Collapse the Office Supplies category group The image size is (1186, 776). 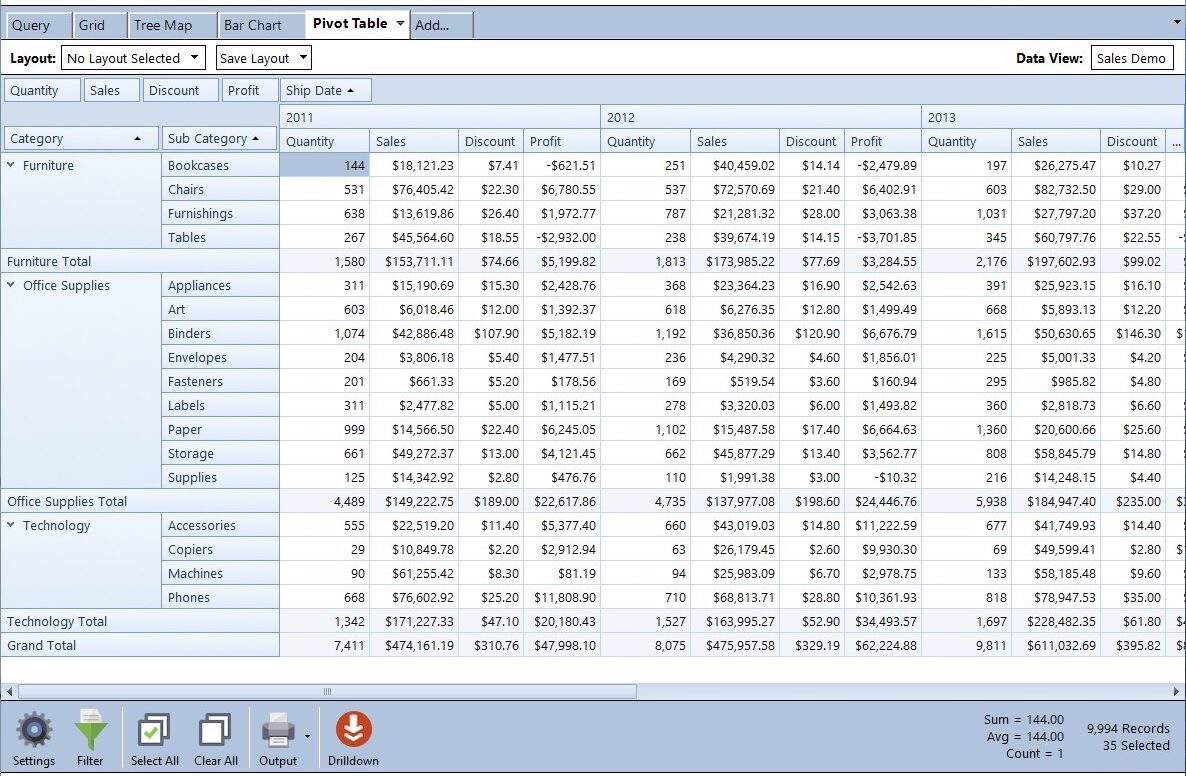coord(11,286)
